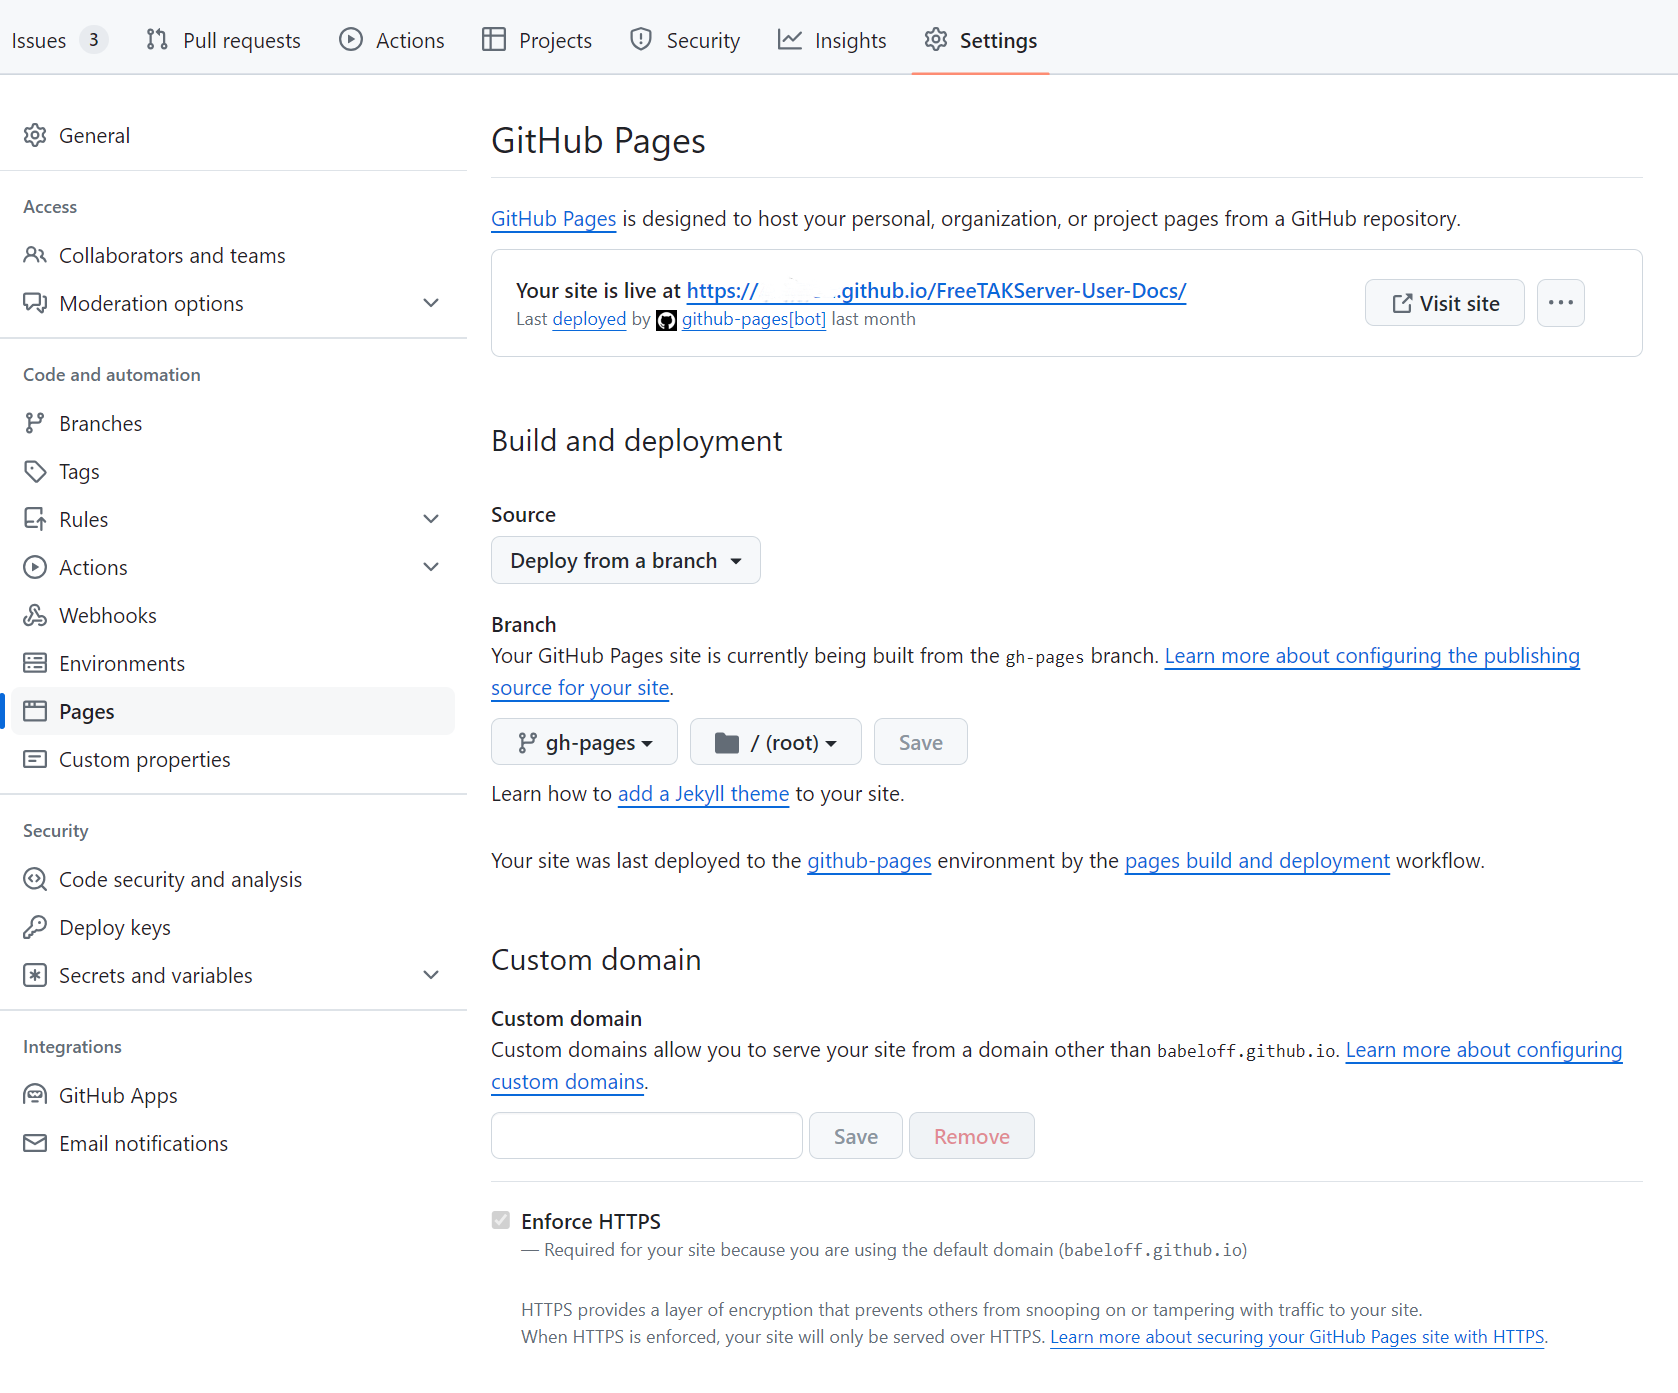Click the github-pages[bot] avatar icon
The width and height of the screenshot is (1678, 1393).
pos(666,320)
